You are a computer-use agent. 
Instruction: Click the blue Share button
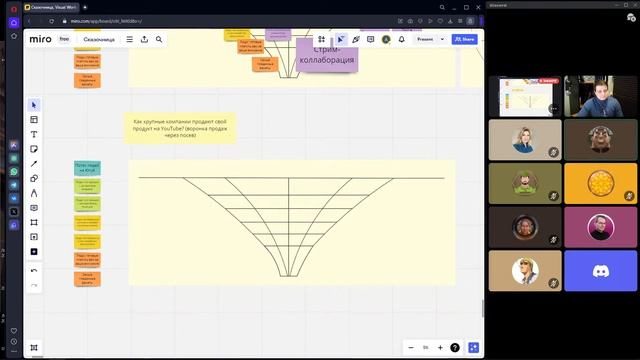(x=464, y=39)
